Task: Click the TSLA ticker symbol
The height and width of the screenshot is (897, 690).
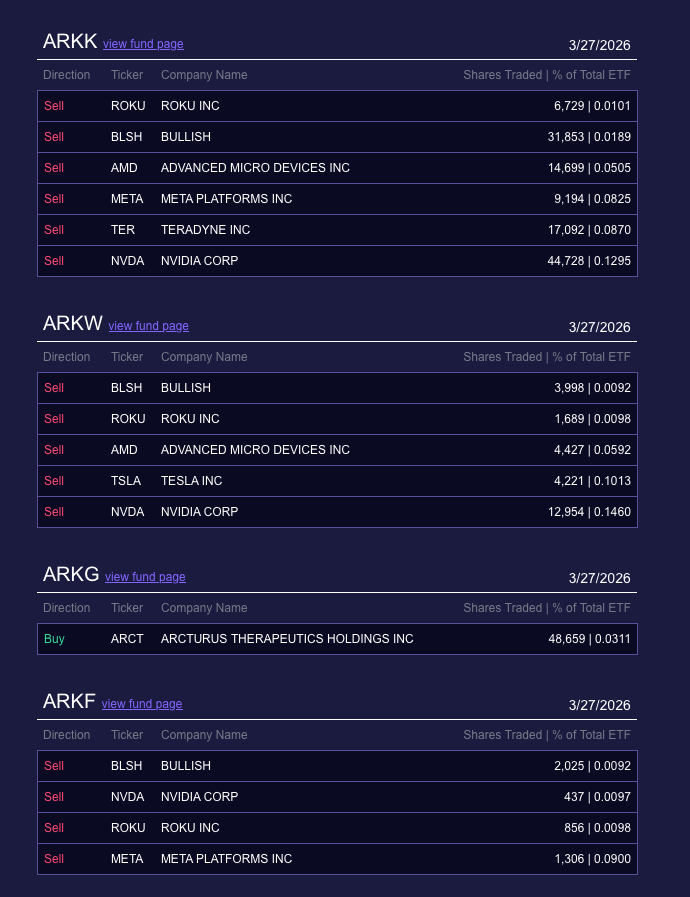Action: pyautogui.click(x=126, y=481)
